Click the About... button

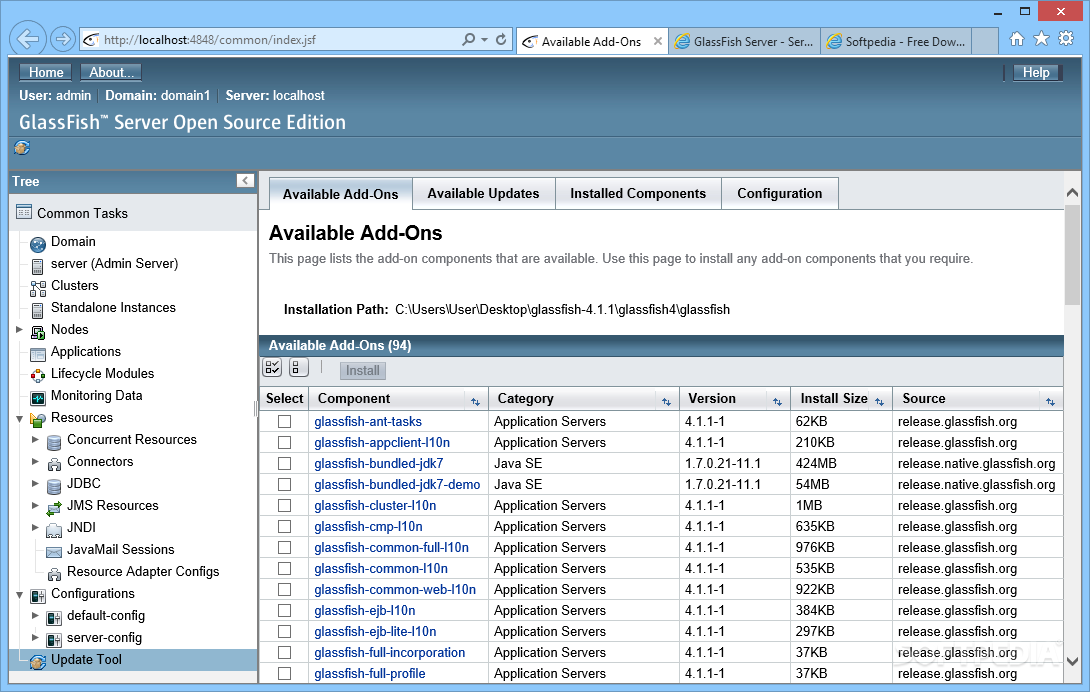coord(111,72)
